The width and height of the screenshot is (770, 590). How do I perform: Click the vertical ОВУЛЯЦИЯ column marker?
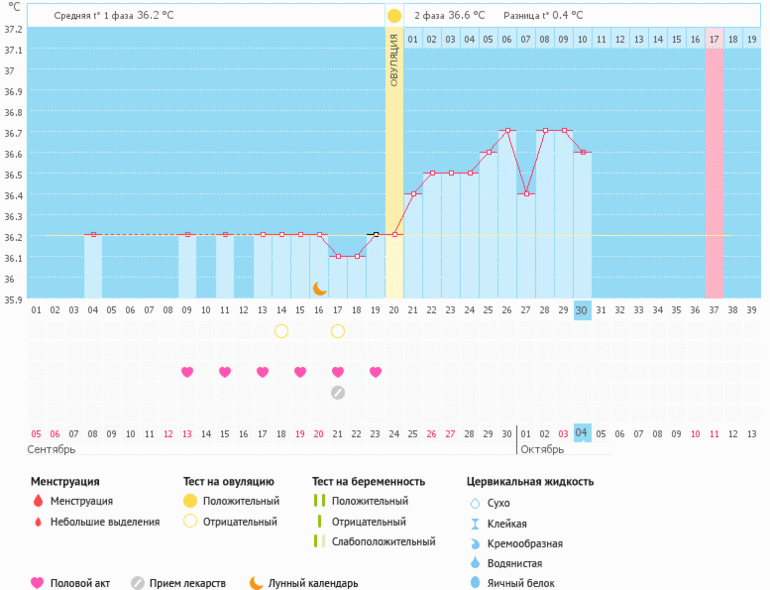pyautogui.click(x=394, y=60)
